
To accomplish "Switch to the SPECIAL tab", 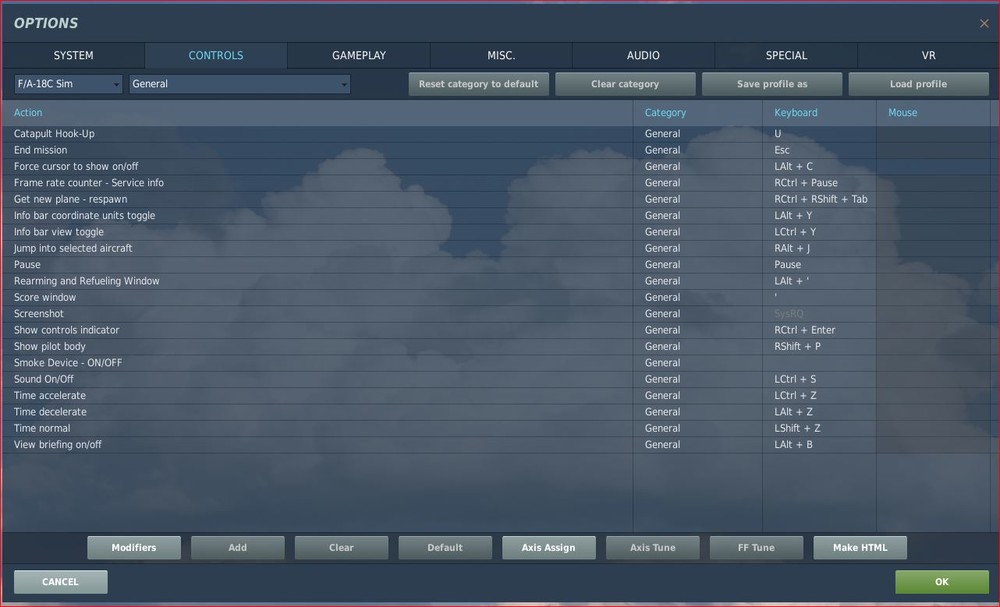I will tap(786, 55).
